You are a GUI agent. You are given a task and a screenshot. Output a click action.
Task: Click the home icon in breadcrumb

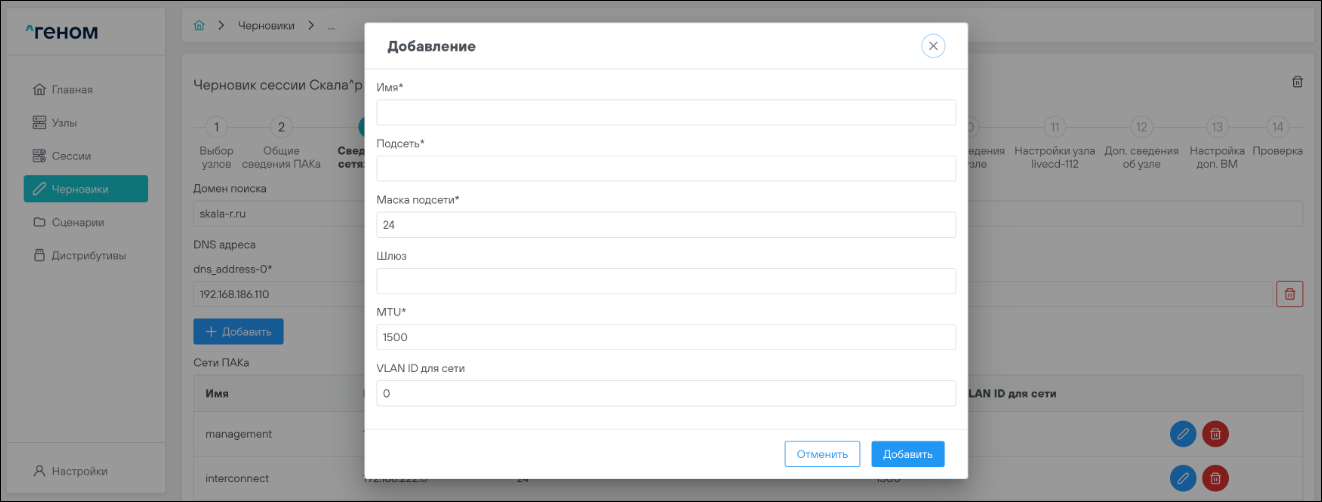tap(199, 25)
